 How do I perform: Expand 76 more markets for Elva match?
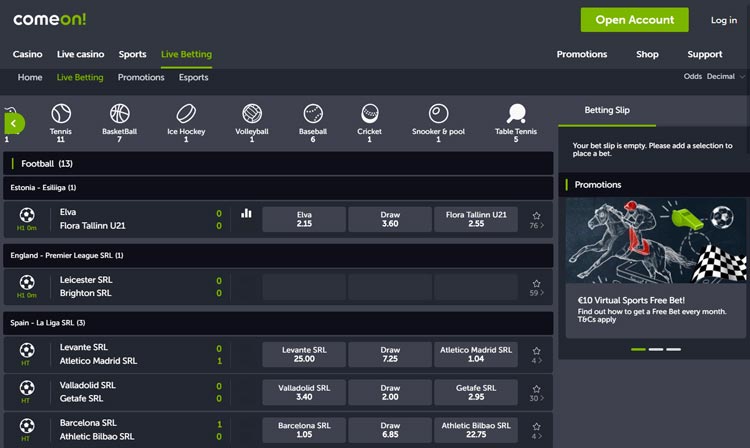(x=537, y=225)
